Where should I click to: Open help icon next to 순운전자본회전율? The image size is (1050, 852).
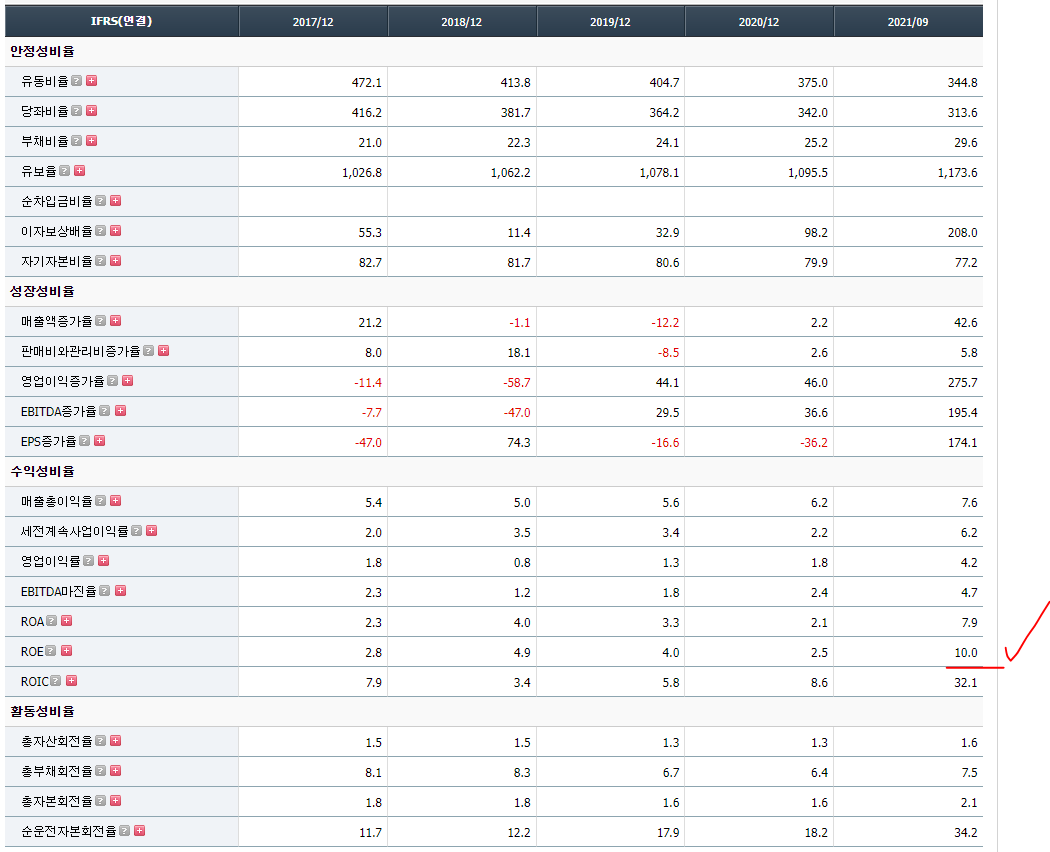point(125,831)
